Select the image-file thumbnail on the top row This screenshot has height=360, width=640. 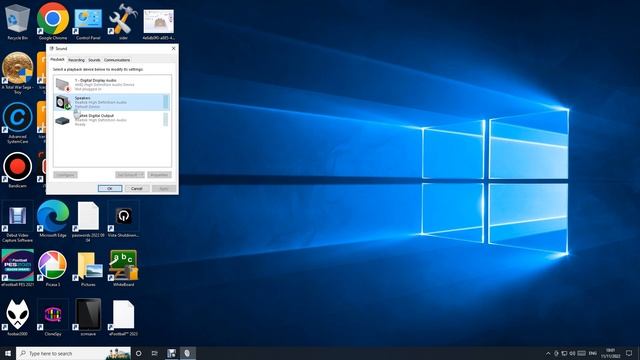click(x=158, y=24)
